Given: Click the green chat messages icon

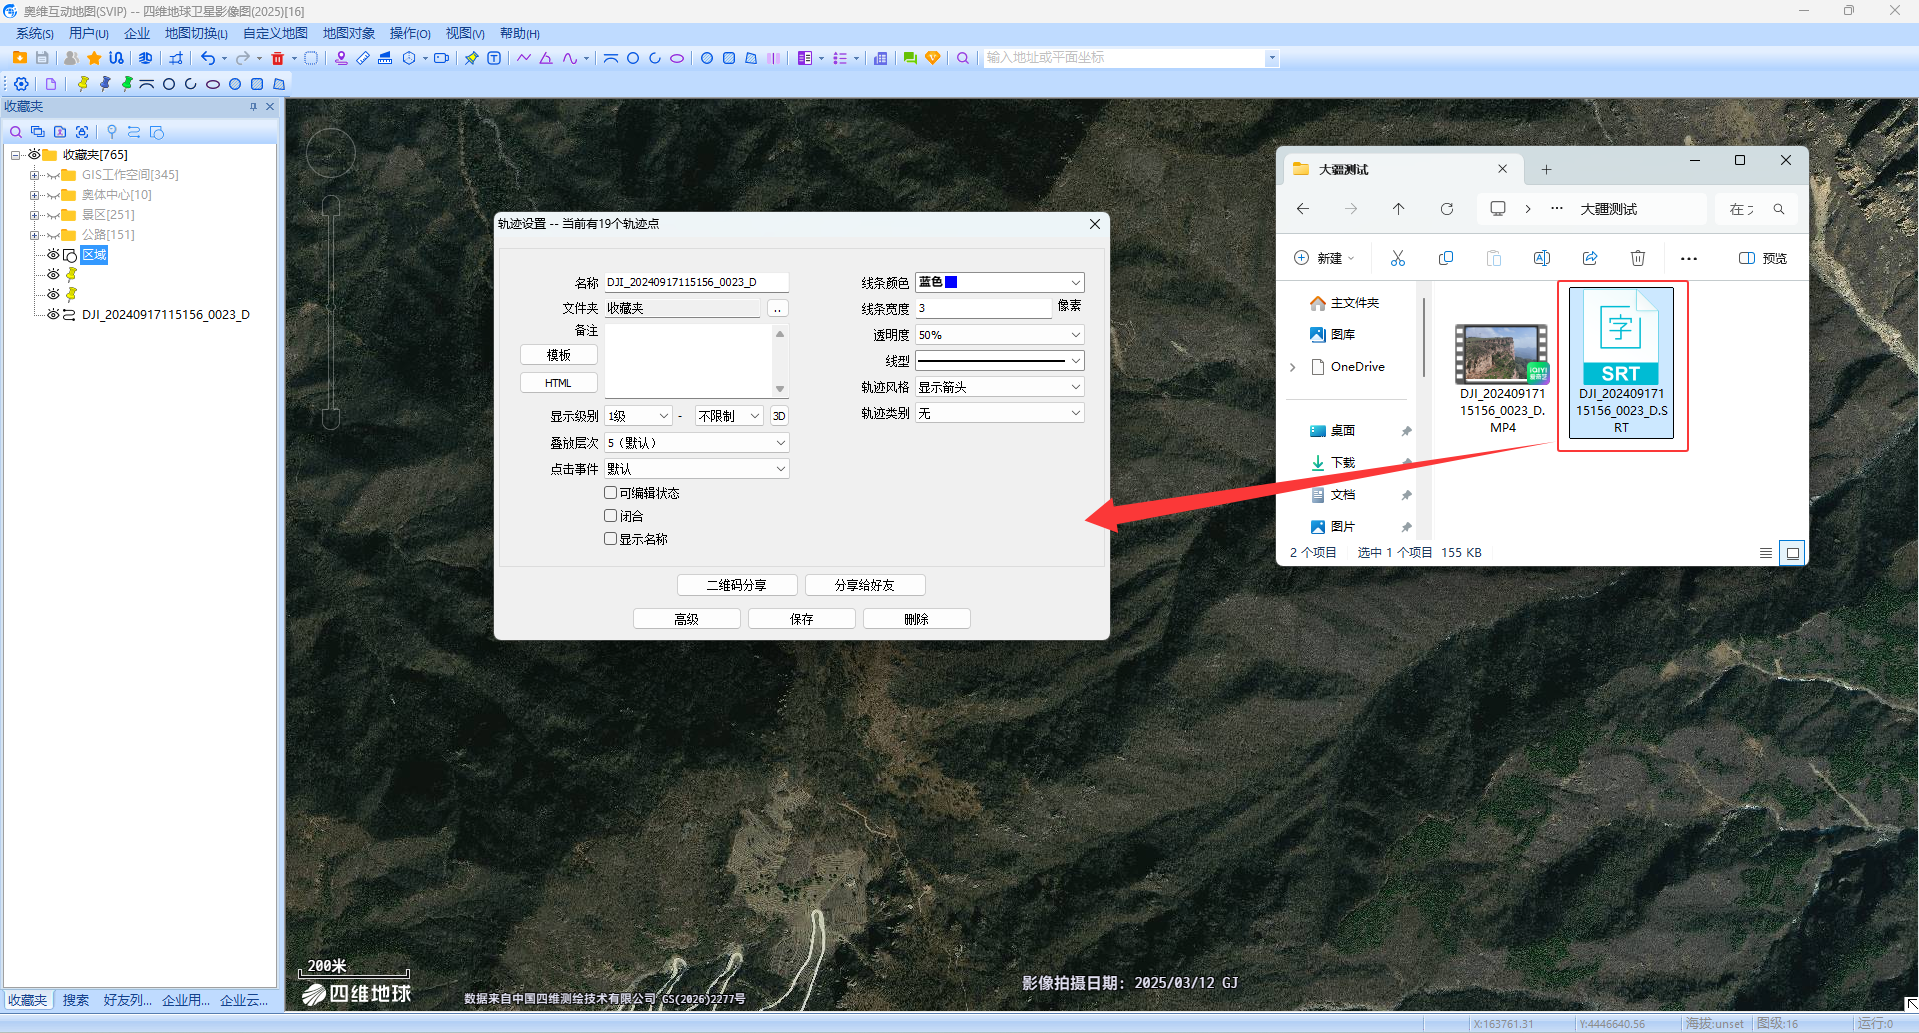Looking at the screenshot, I should coord(910,58).
